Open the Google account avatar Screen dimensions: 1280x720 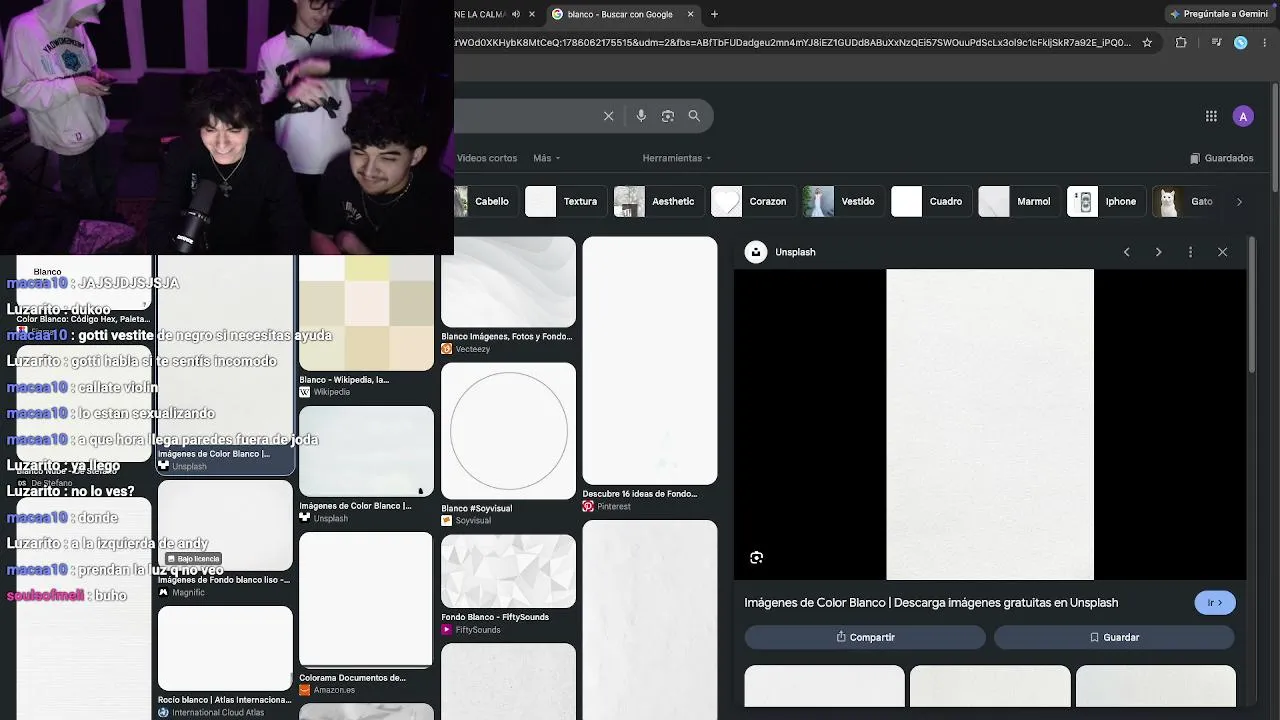point(1243,116)
